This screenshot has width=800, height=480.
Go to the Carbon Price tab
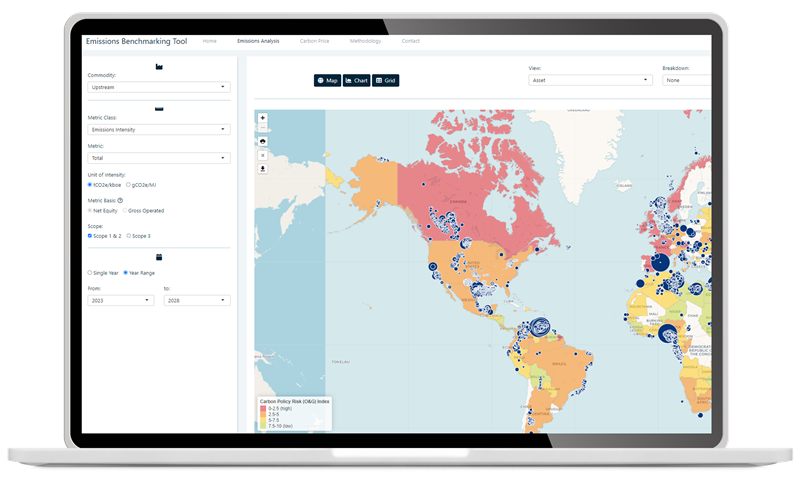pyautogui.click(x=315, y=41)
